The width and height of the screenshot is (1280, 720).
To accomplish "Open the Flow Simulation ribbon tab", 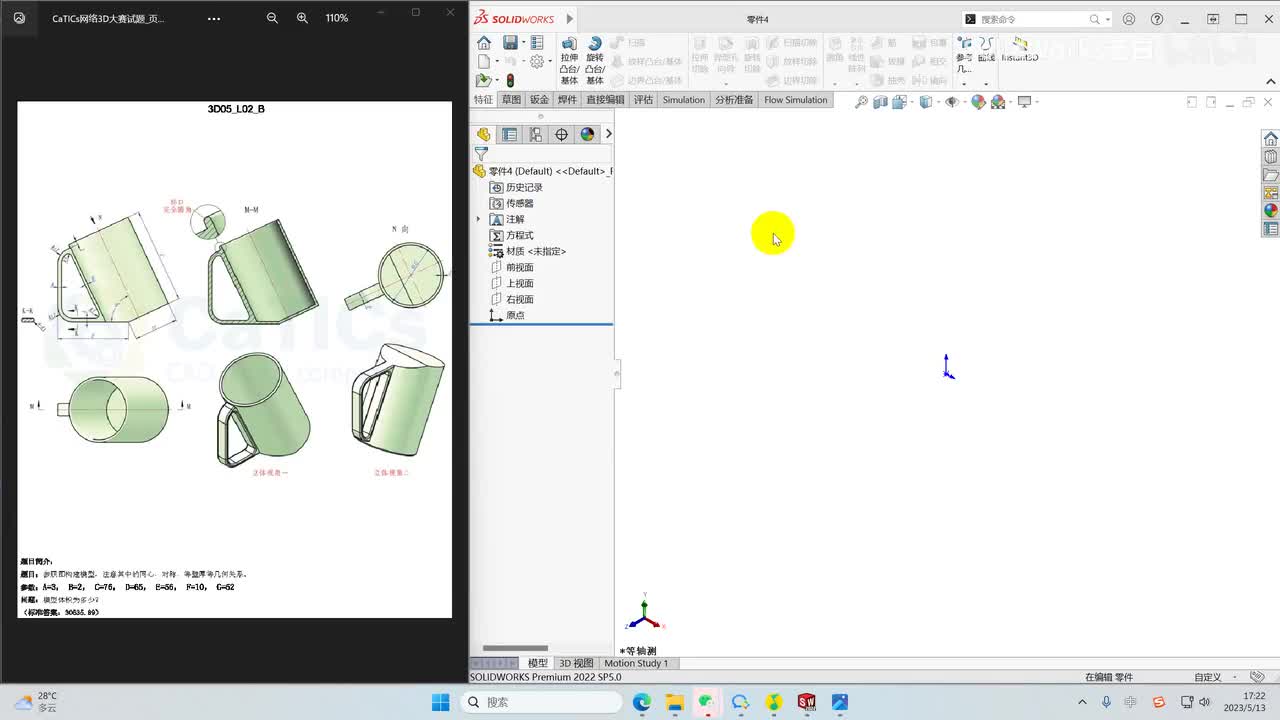I will 796,100.
